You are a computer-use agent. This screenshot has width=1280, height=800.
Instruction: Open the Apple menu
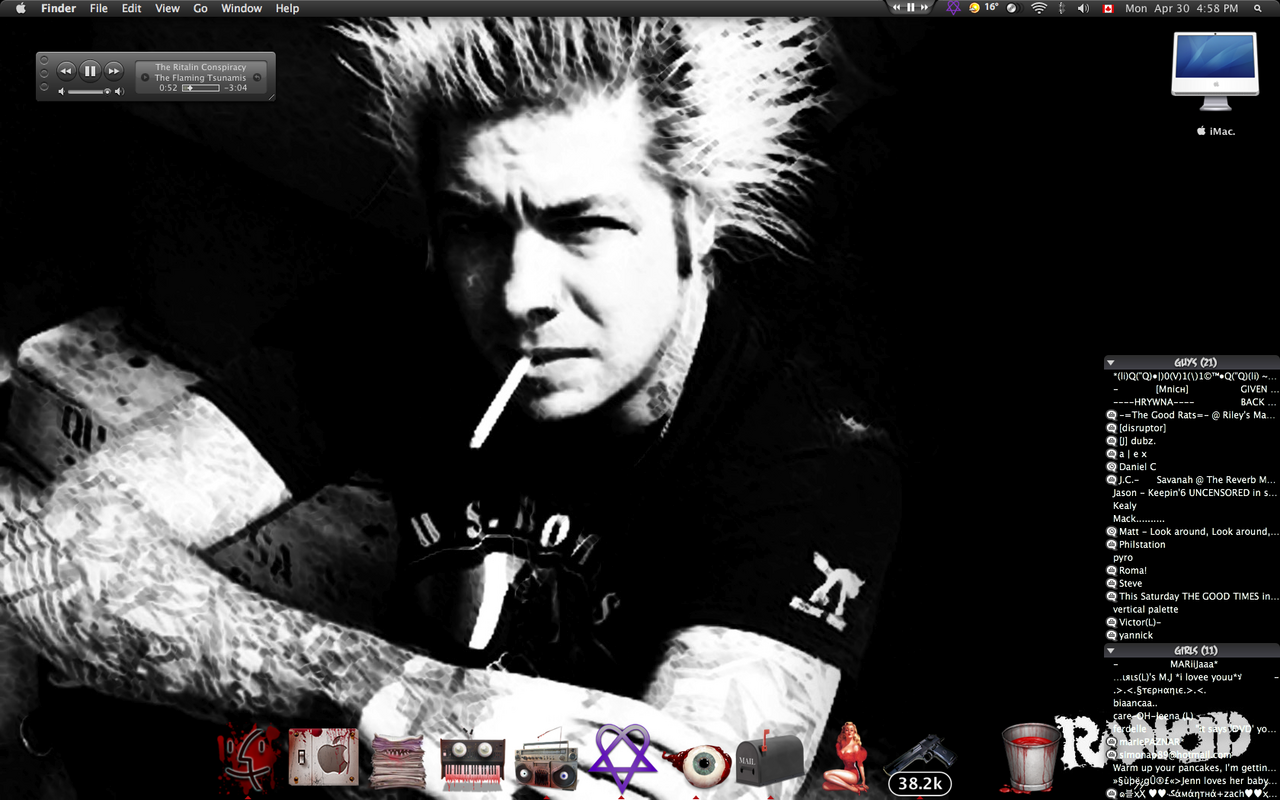pos(20,8)
